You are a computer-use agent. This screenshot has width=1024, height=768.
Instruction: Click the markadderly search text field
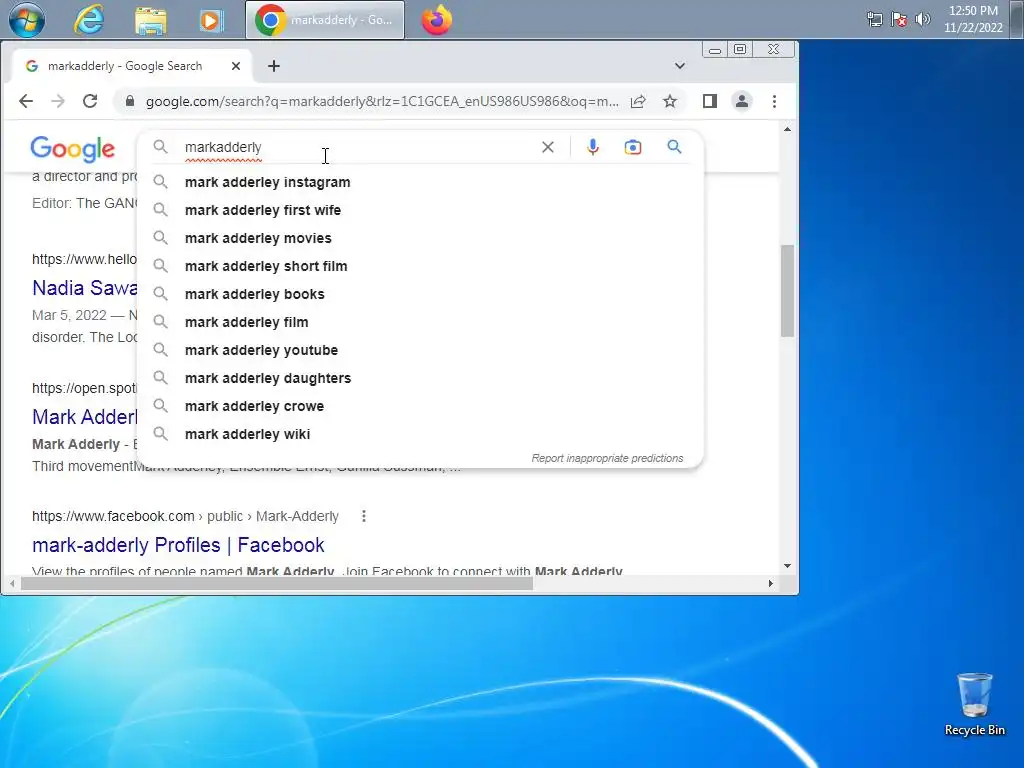pyautogui.click(x=358, y=147)
